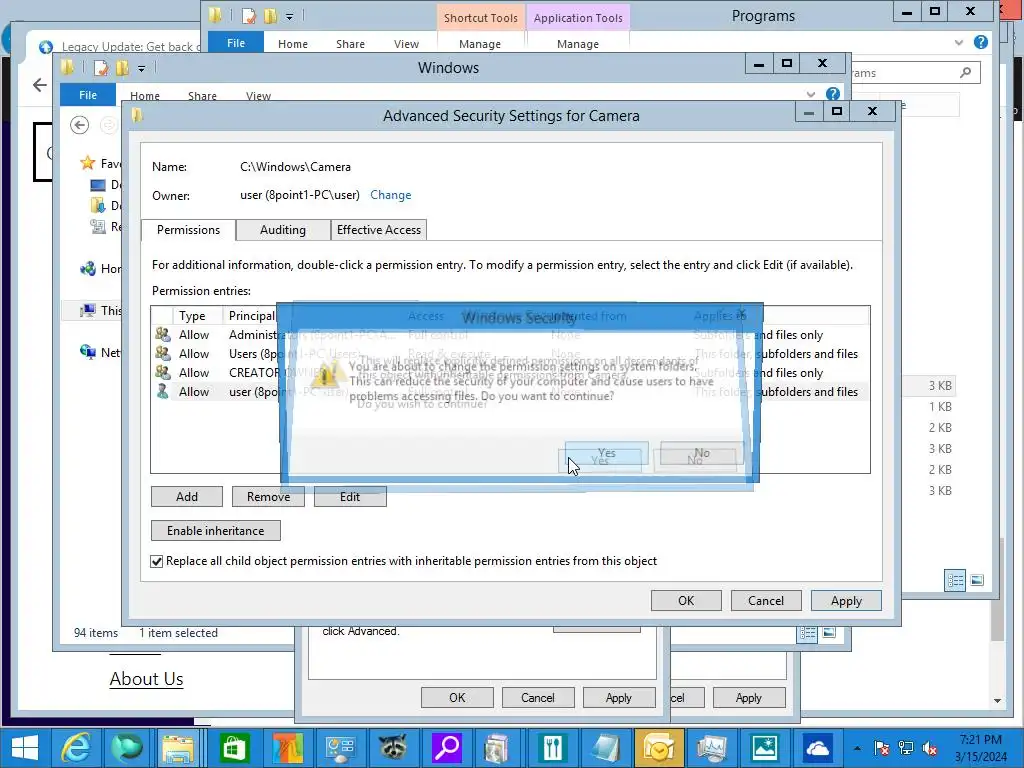The image size is (1024, 768).
Task: Open the fork and knife app
Action: point(552,748)
